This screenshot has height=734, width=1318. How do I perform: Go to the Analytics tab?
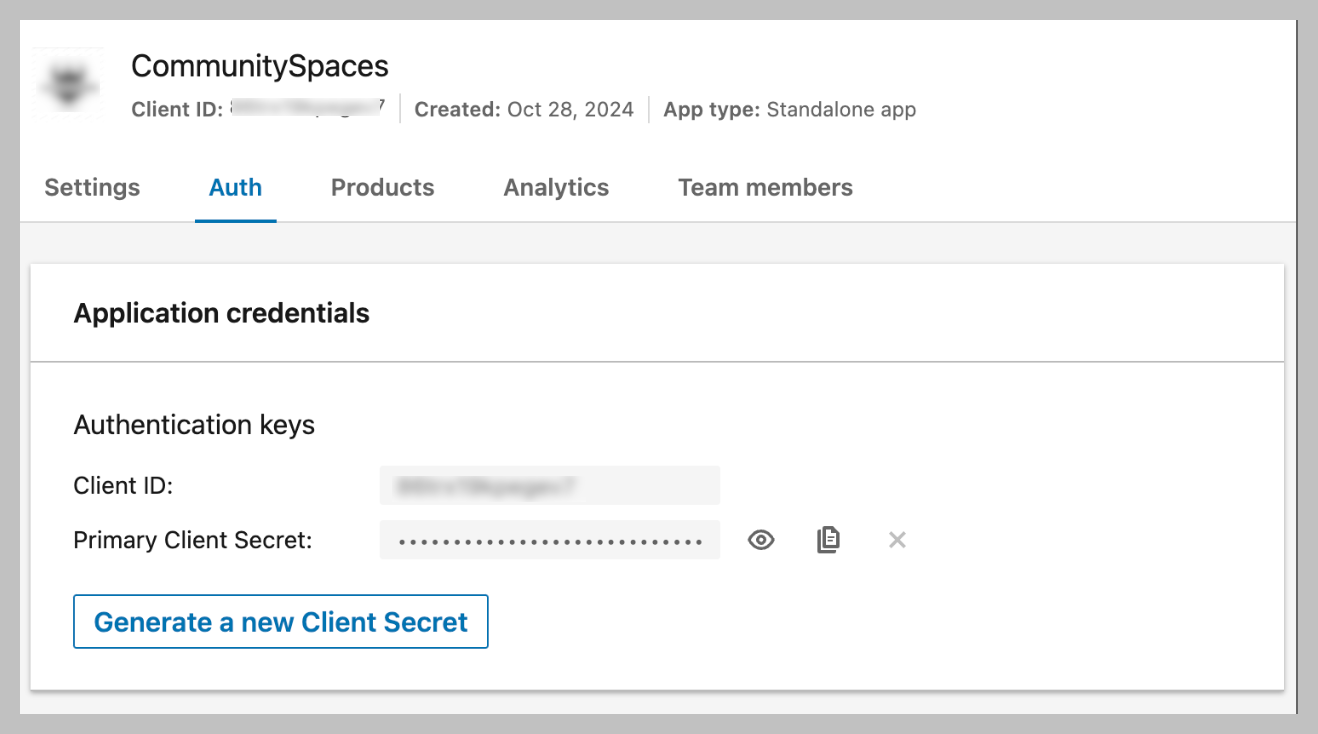coord(556,188)
